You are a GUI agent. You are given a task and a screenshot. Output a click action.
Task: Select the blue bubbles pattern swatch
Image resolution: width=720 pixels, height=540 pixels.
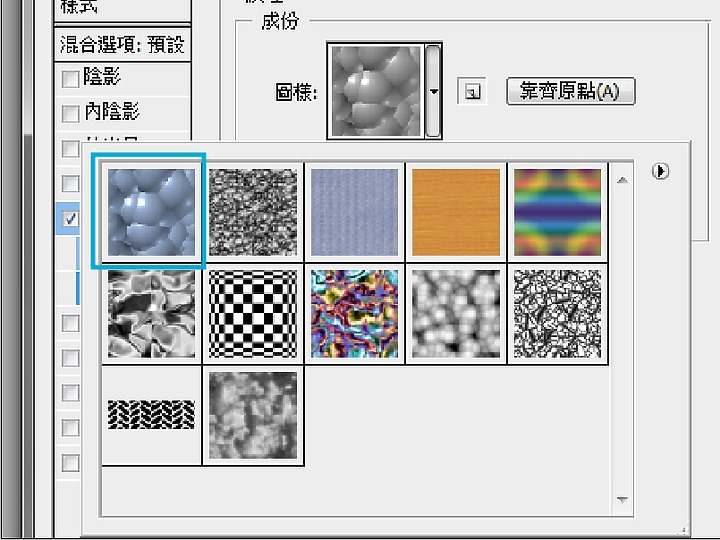click(x=152, y=212)
